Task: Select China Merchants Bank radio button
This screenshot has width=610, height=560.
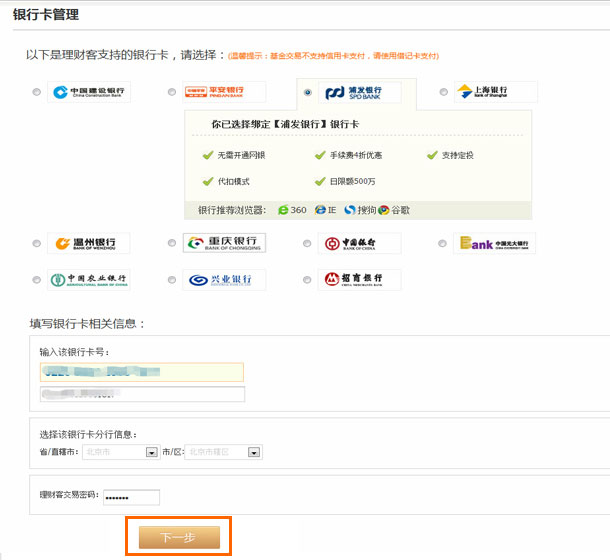Action: [x=307, y=279]
